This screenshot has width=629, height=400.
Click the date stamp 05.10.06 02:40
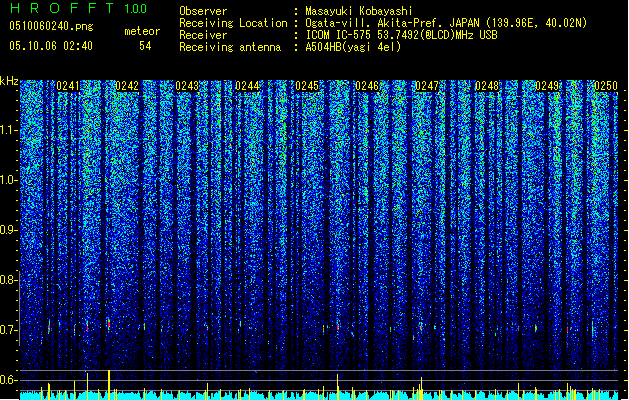51,46
